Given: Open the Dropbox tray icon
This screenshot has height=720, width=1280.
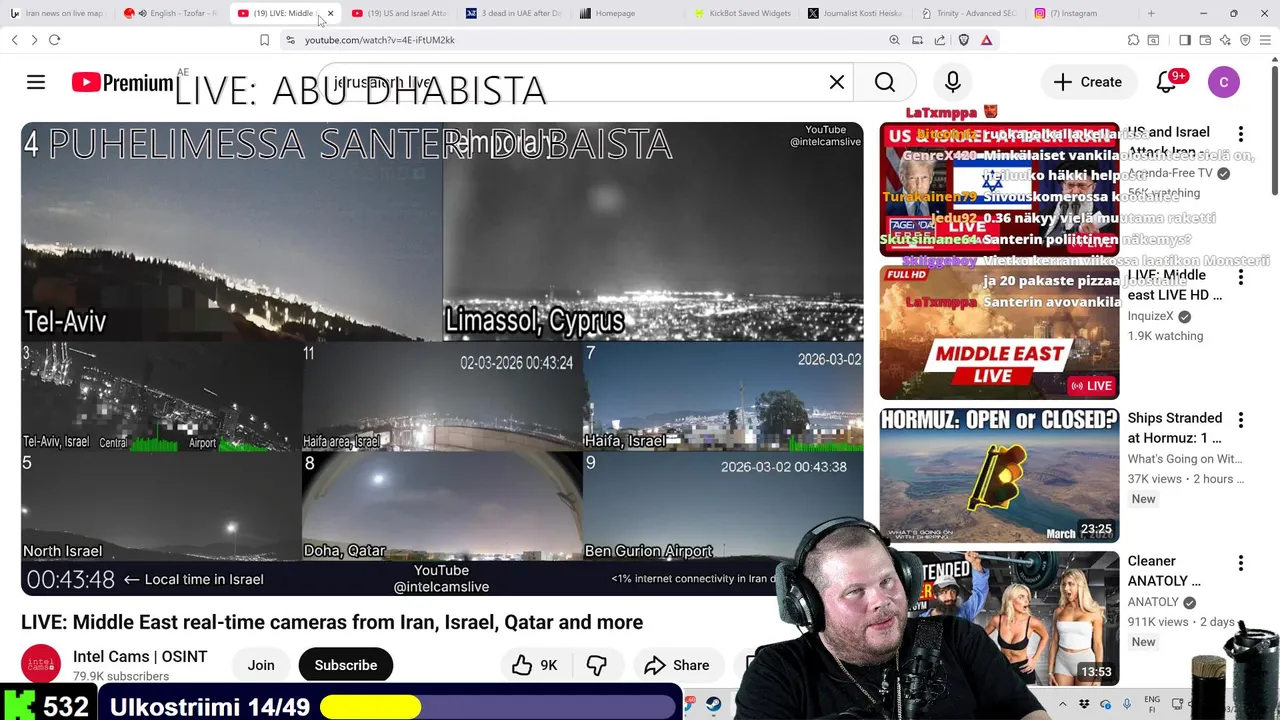Looking at the screenshot, I should 1085,705.
